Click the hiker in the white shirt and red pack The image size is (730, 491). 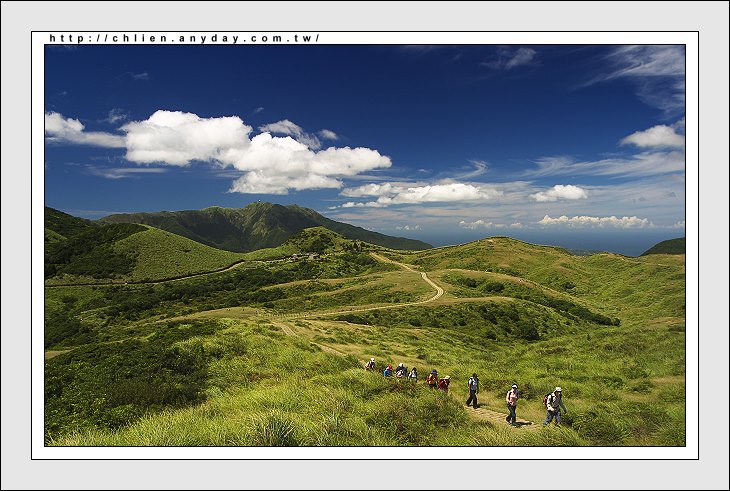[512, 403]
